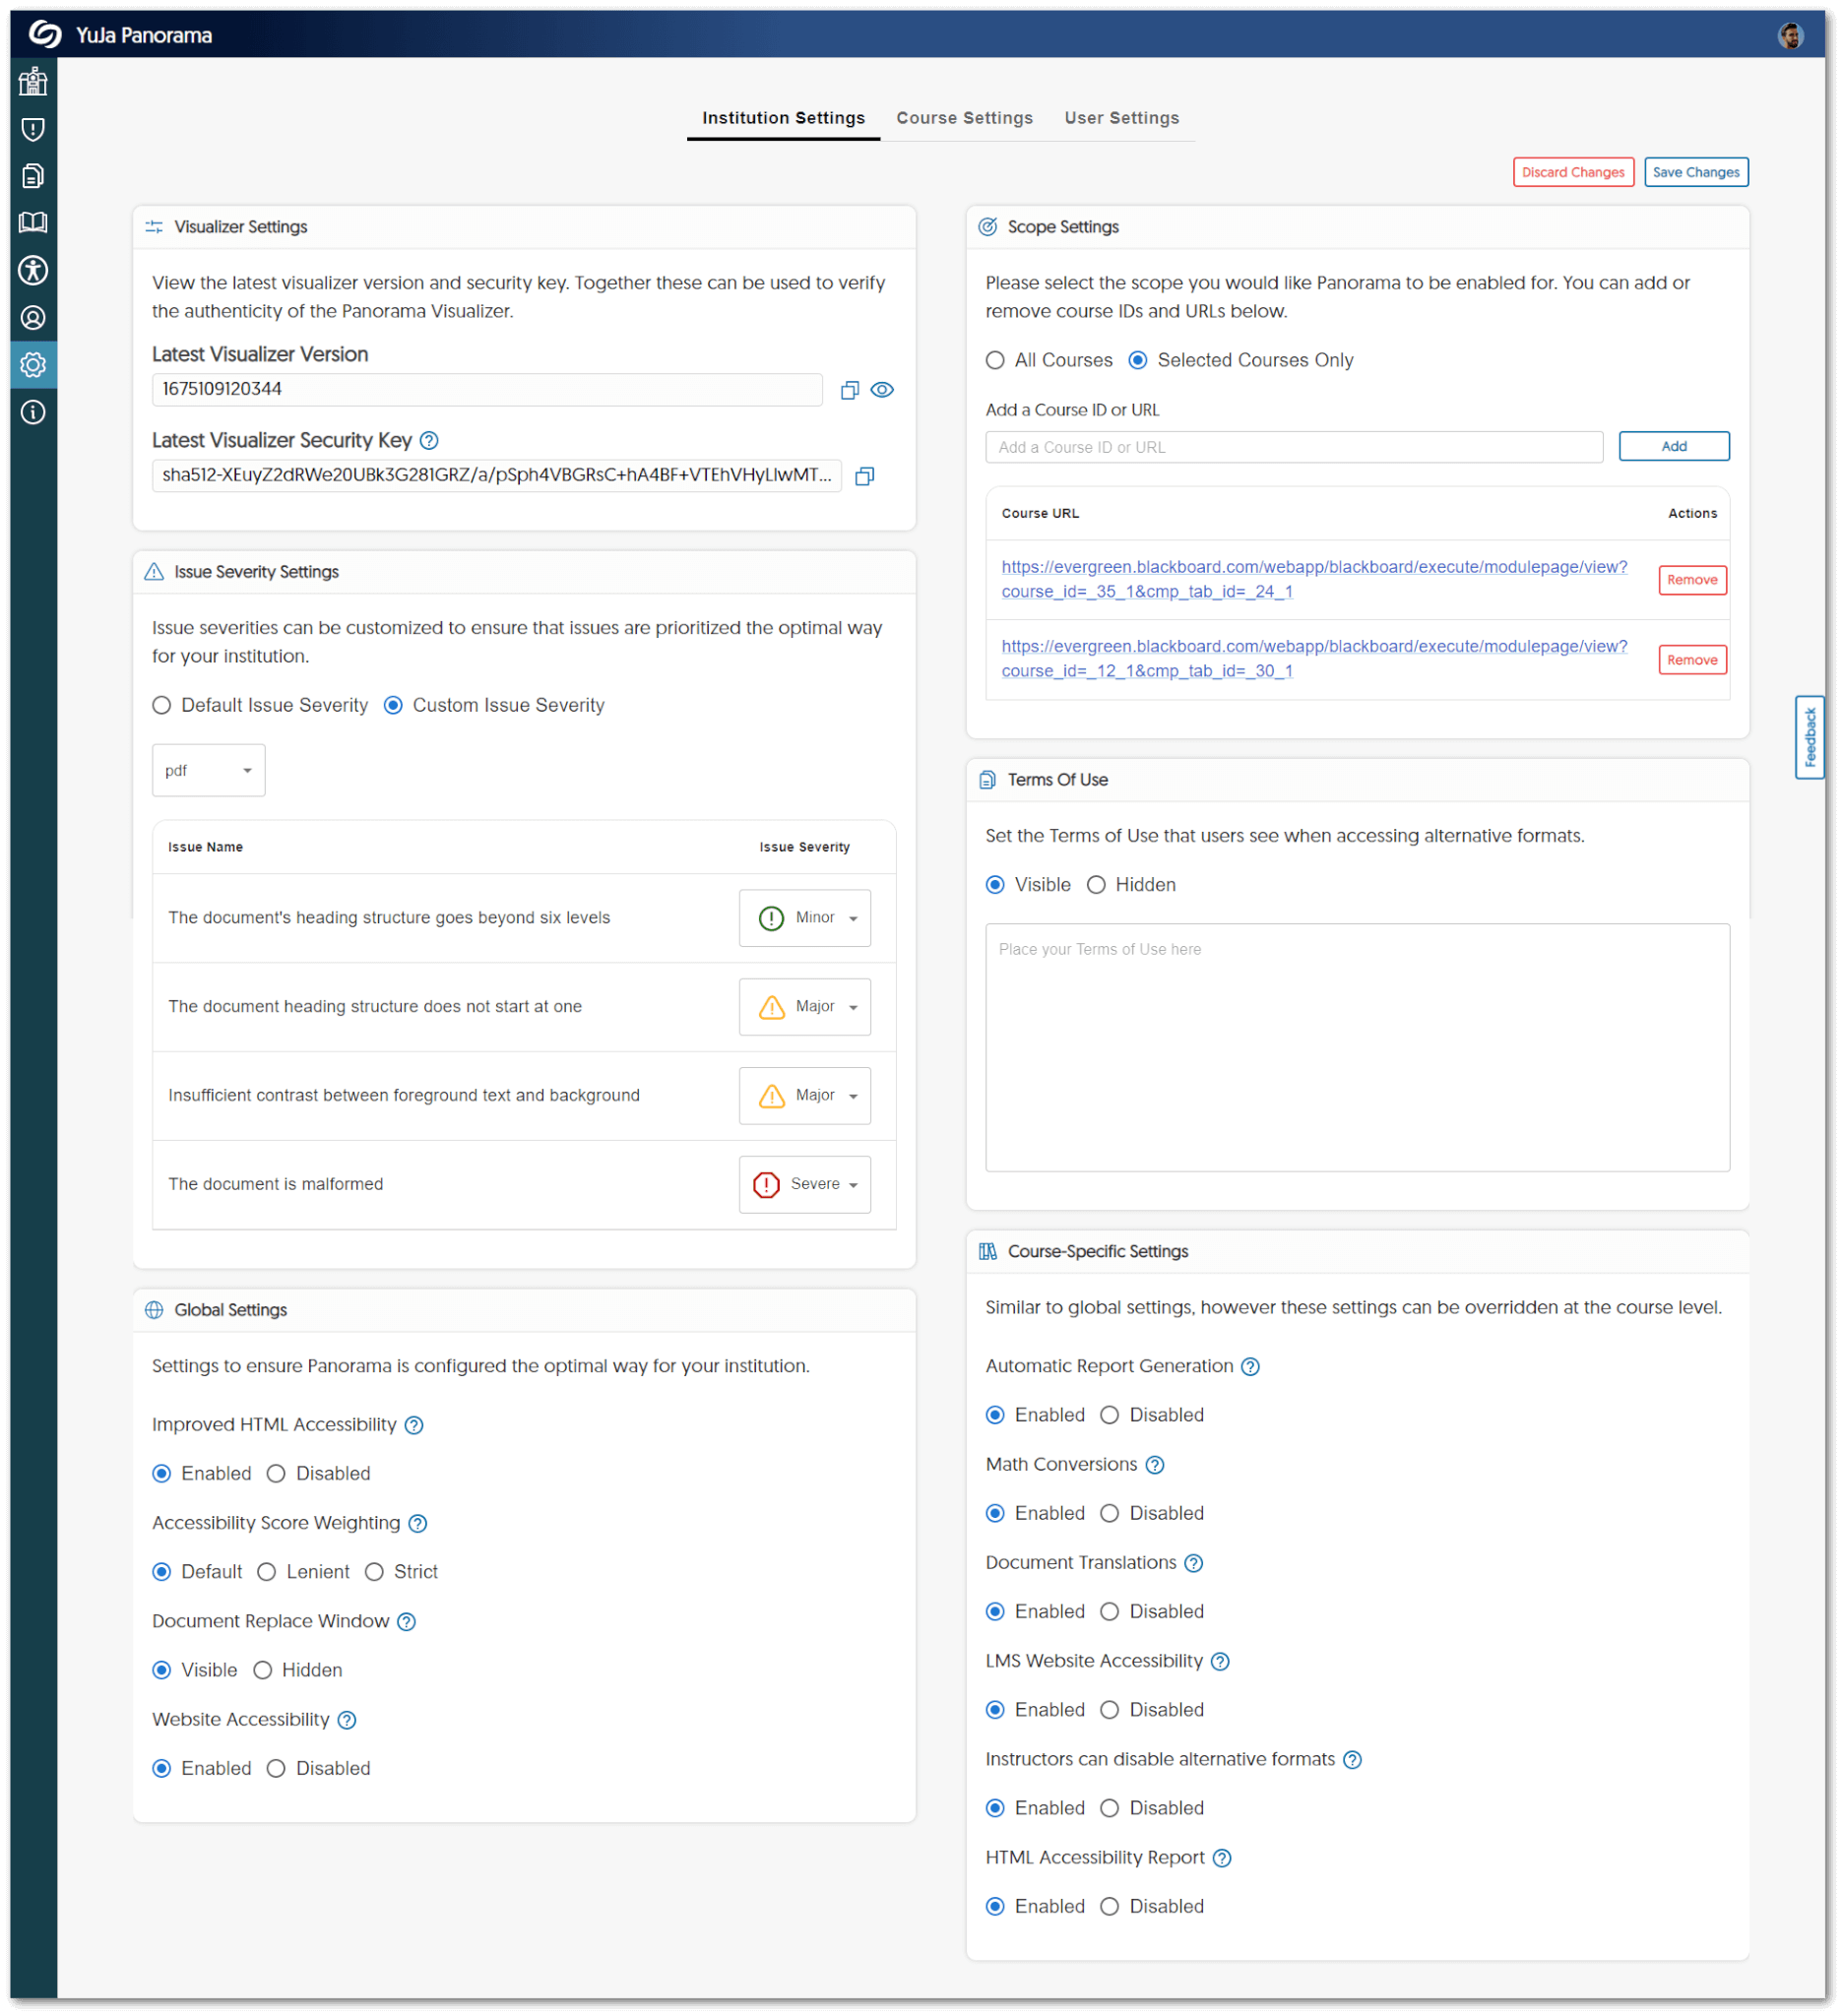Open the pdf file type dropdown
Screen dimensions: 1843x2016
208,770
